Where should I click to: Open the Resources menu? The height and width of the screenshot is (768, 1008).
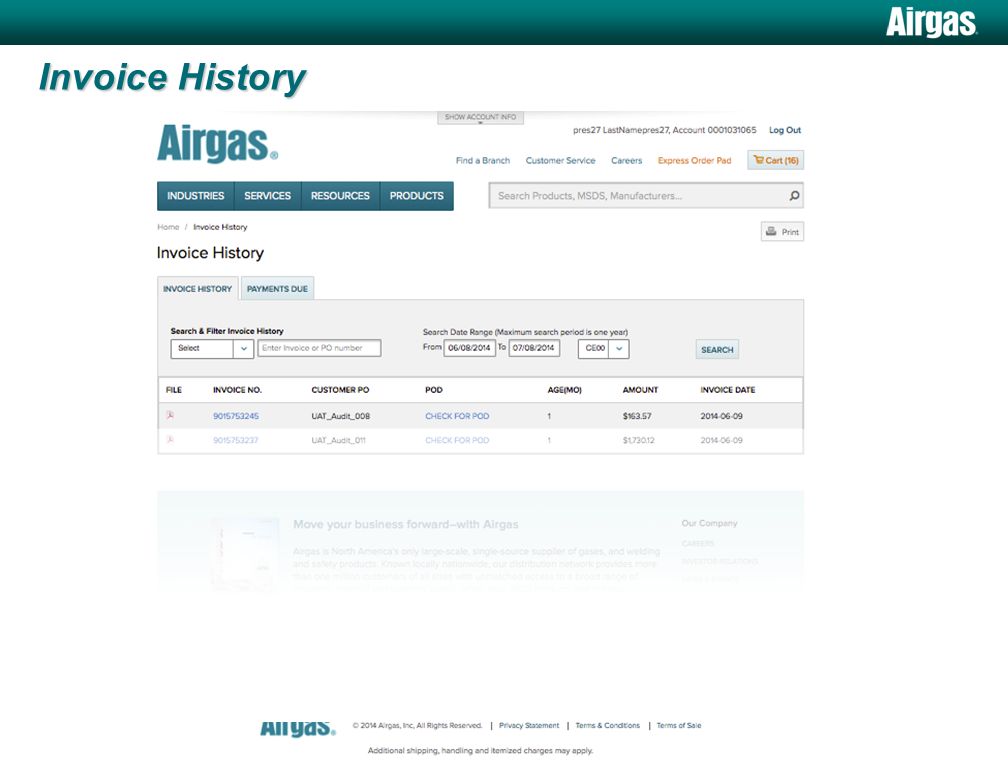point(340,196)
